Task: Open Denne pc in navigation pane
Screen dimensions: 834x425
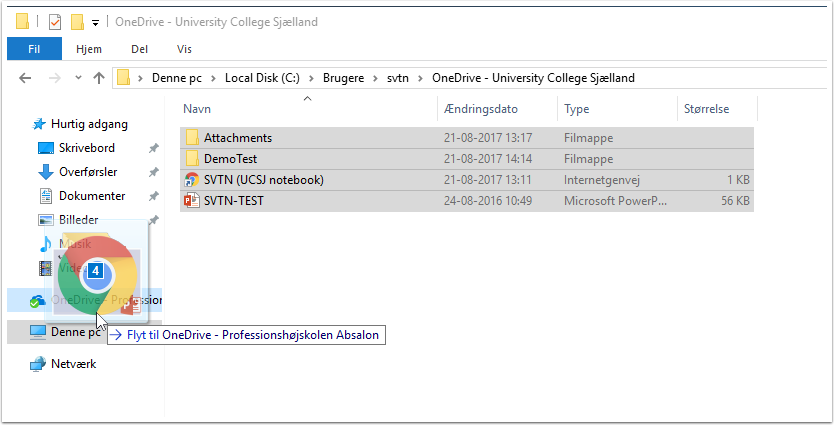Action: click(76, 332)
